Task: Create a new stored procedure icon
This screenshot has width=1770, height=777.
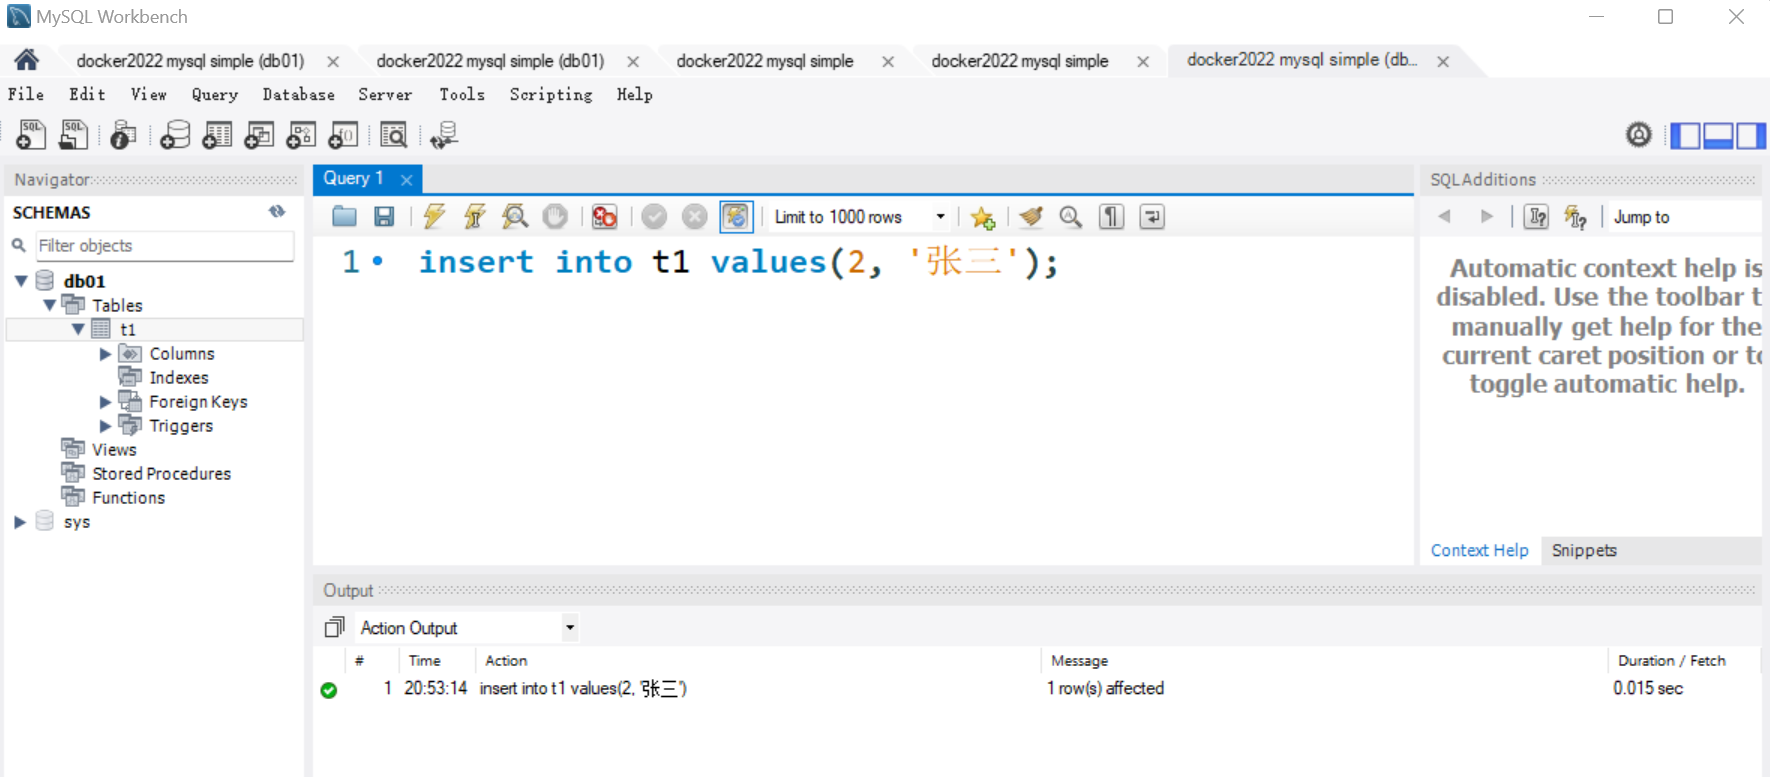Action: coord(301,134)
